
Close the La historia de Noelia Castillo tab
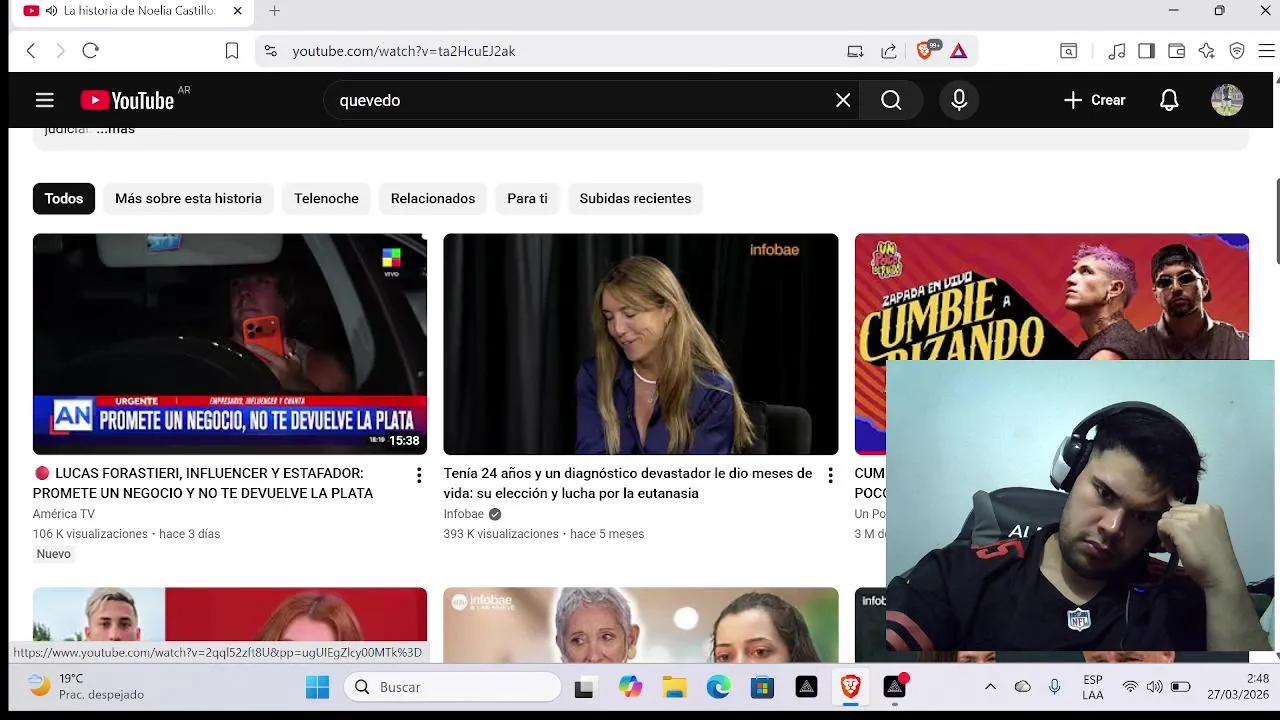click(x=237, y=11)
